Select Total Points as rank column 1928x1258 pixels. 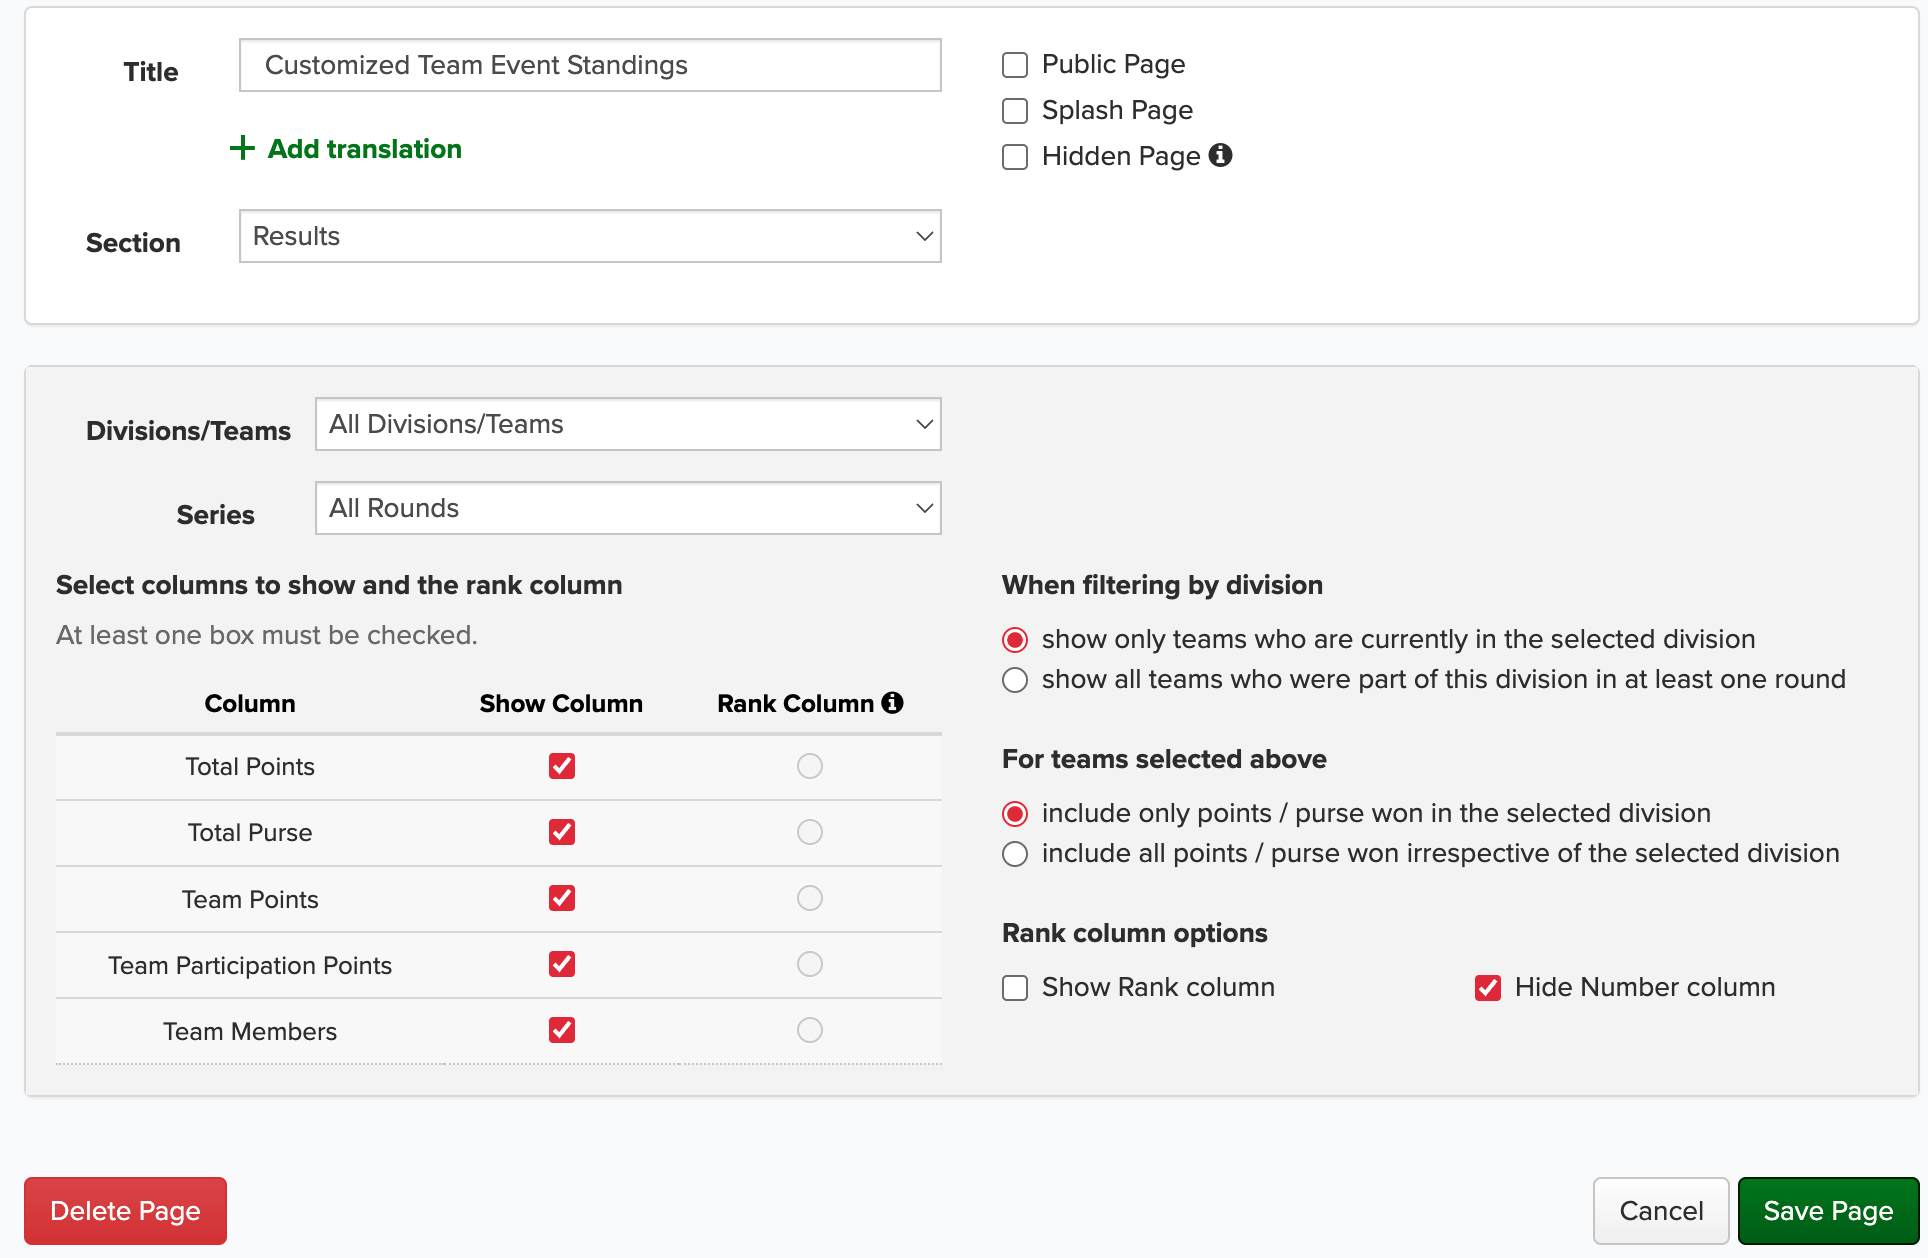pos(810,766)
